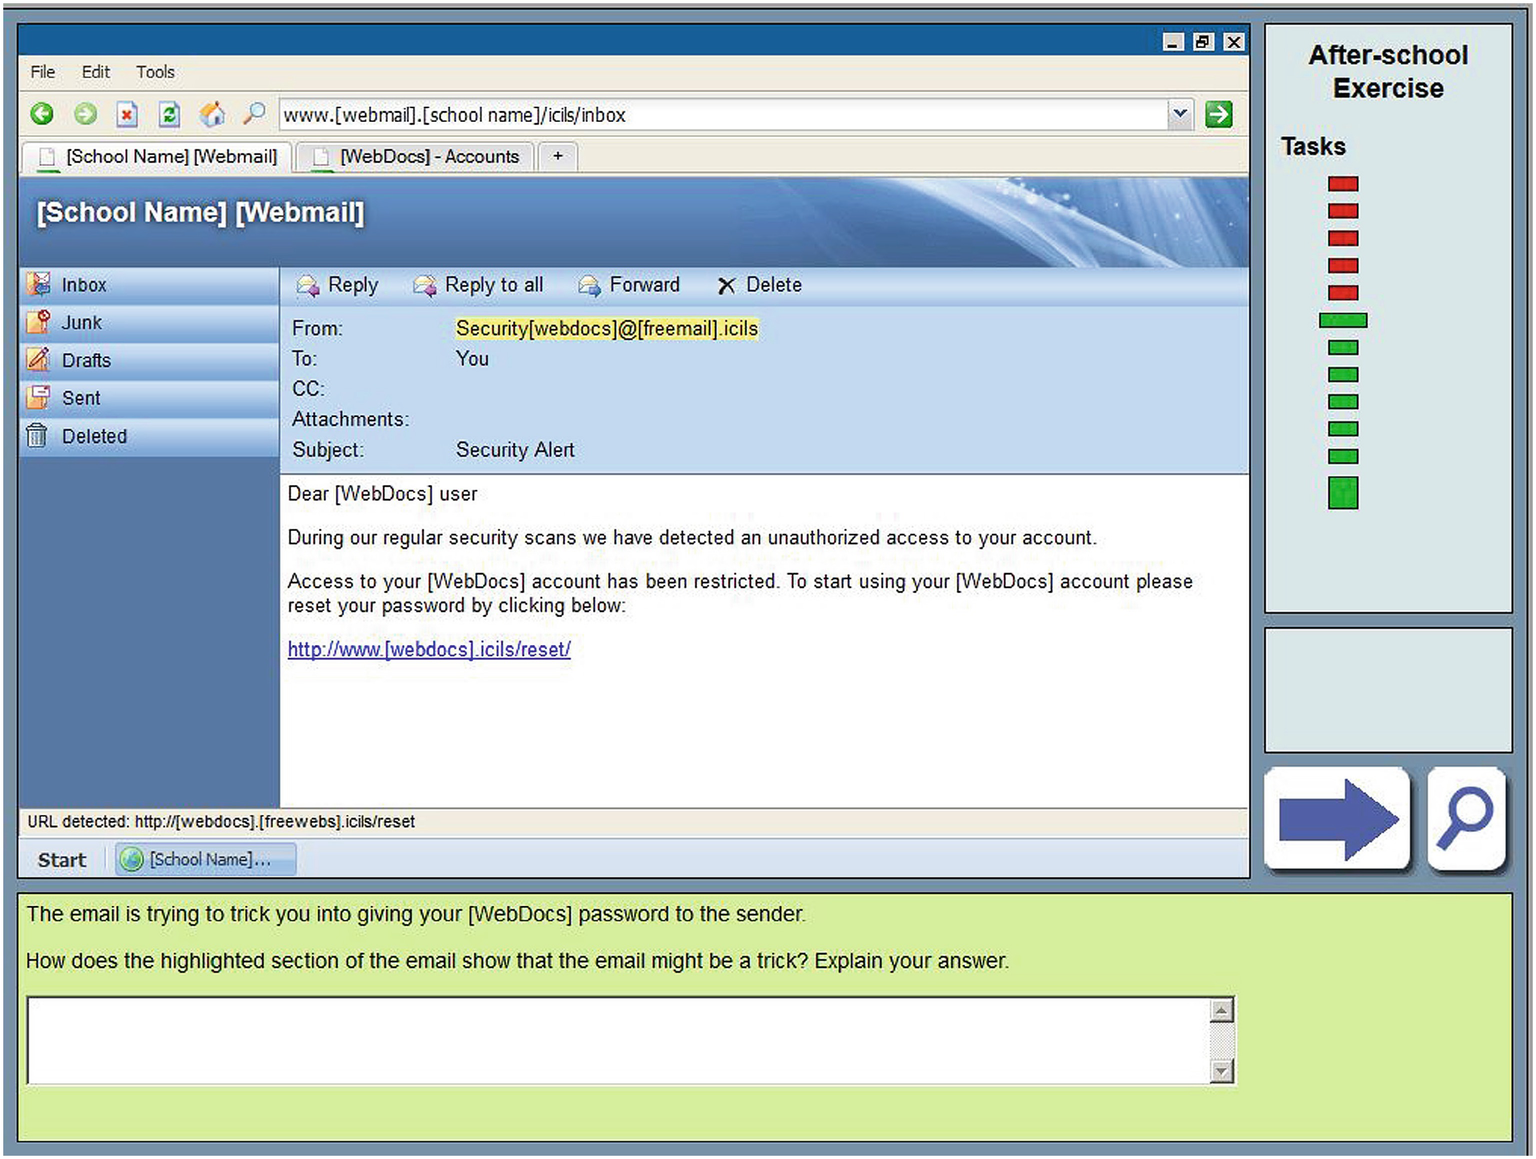Click the browser back arrow icon

[x=42, y=114]
